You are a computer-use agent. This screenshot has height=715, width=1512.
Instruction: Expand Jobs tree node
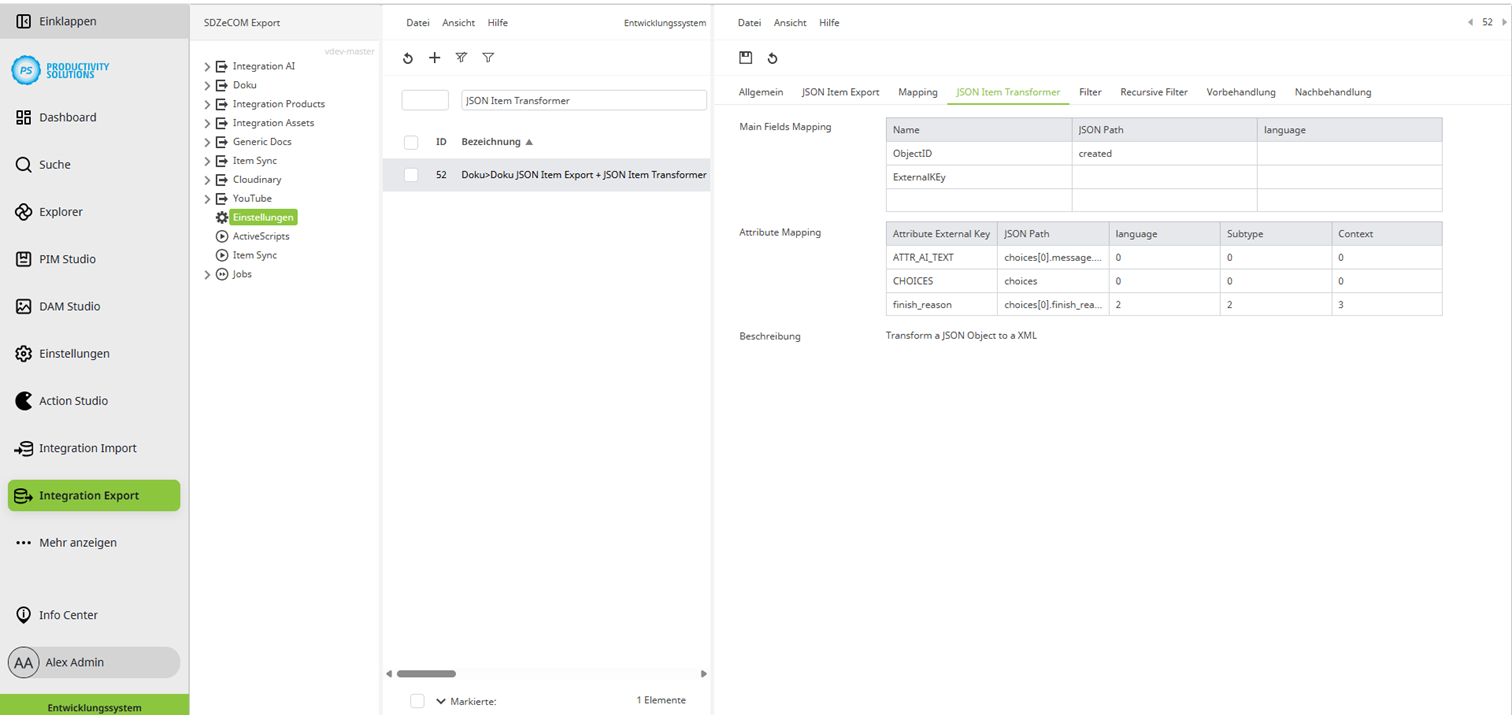point(207,275)
